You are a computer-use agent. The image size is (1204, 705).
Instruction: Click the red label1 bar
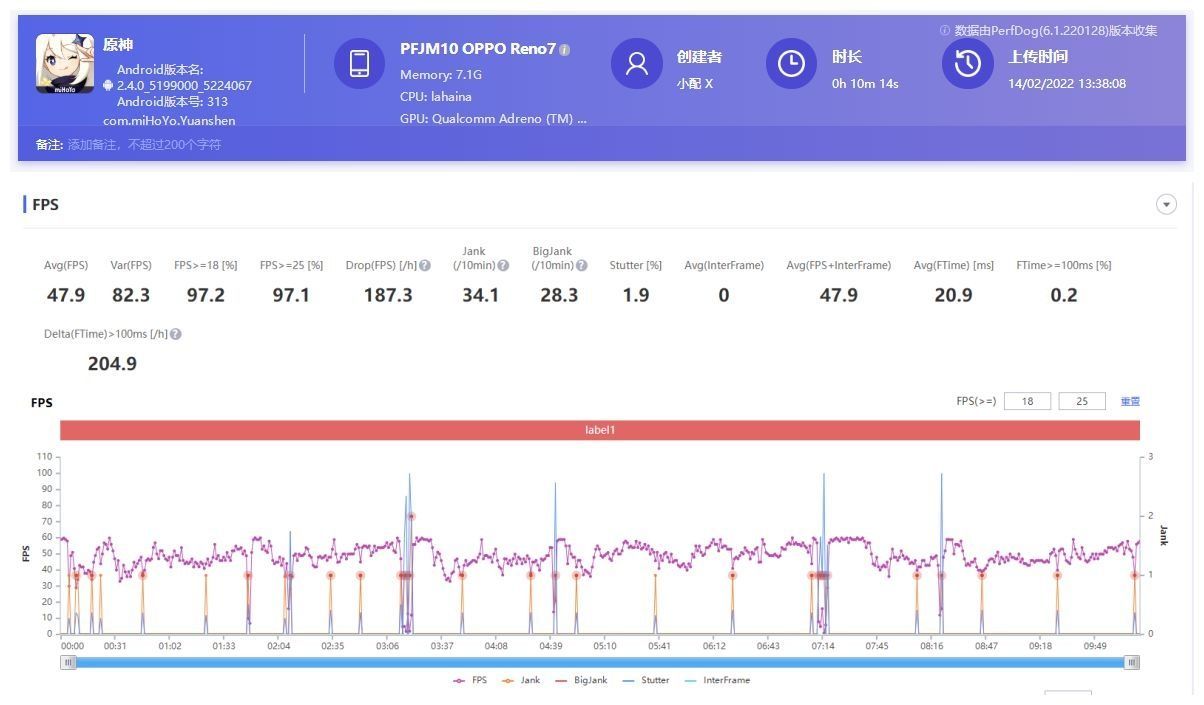(x=600, y=430)
